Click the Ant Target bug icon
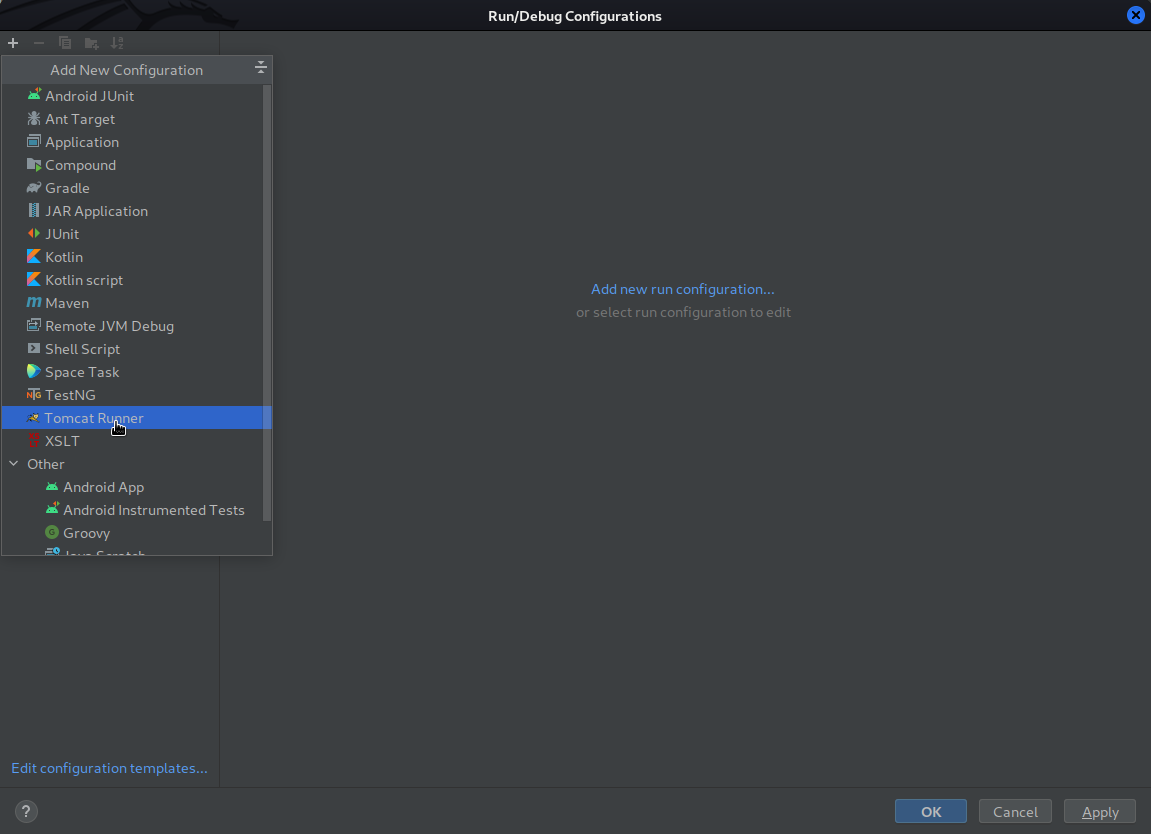Image resolution: width=1151 pixels, height=834 pixels. (x=34, y=118)
